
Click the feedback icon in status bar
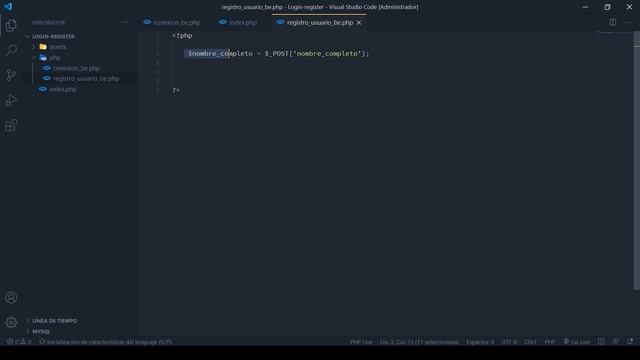[x=616, y=342]
